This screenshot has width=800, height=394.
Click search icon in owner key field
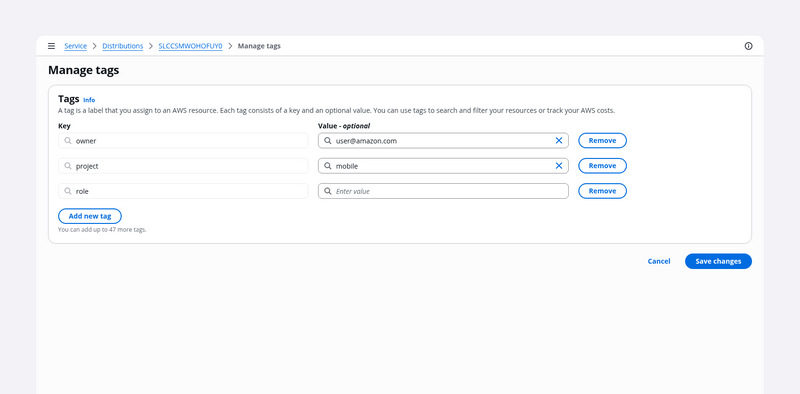68,140
